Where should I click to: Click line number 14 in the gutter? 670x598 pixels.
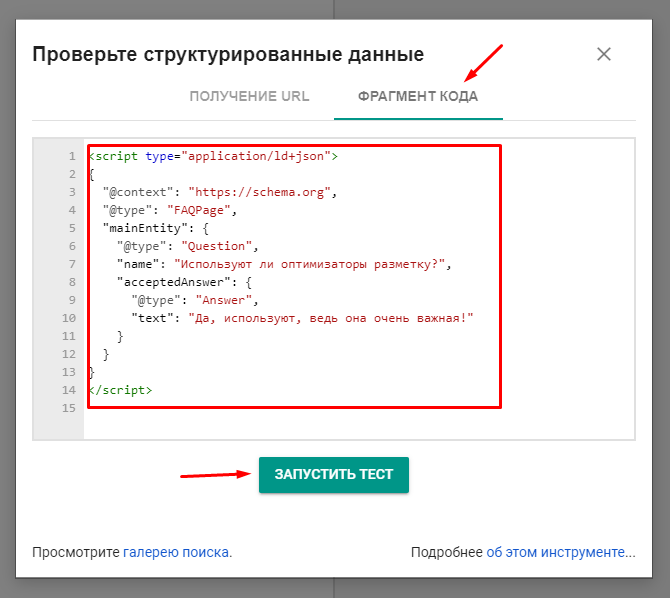tap(68, 390)
